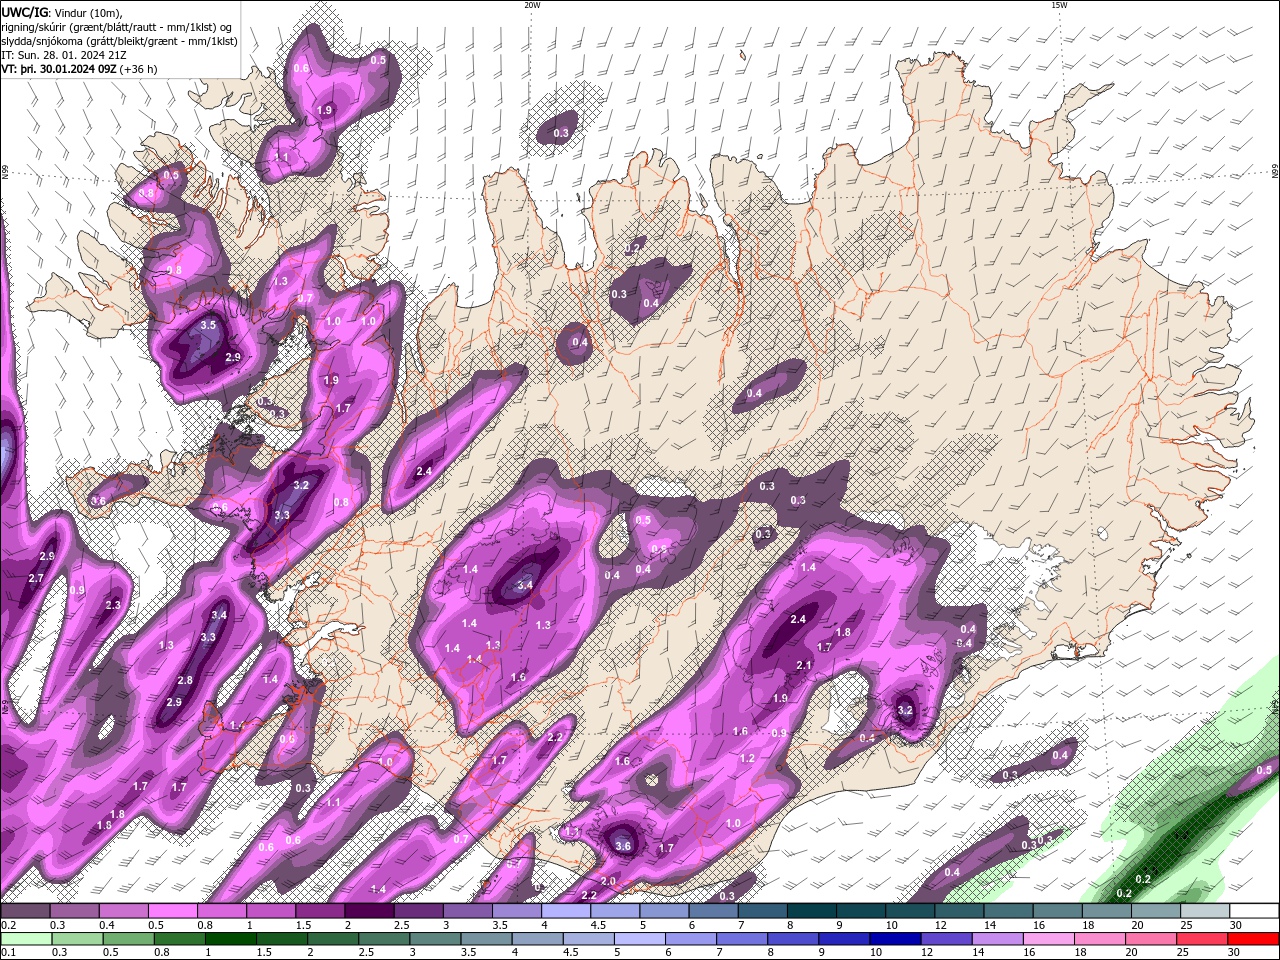Click the purple snow legend swatch starting at 0.2

coord(26,911)
